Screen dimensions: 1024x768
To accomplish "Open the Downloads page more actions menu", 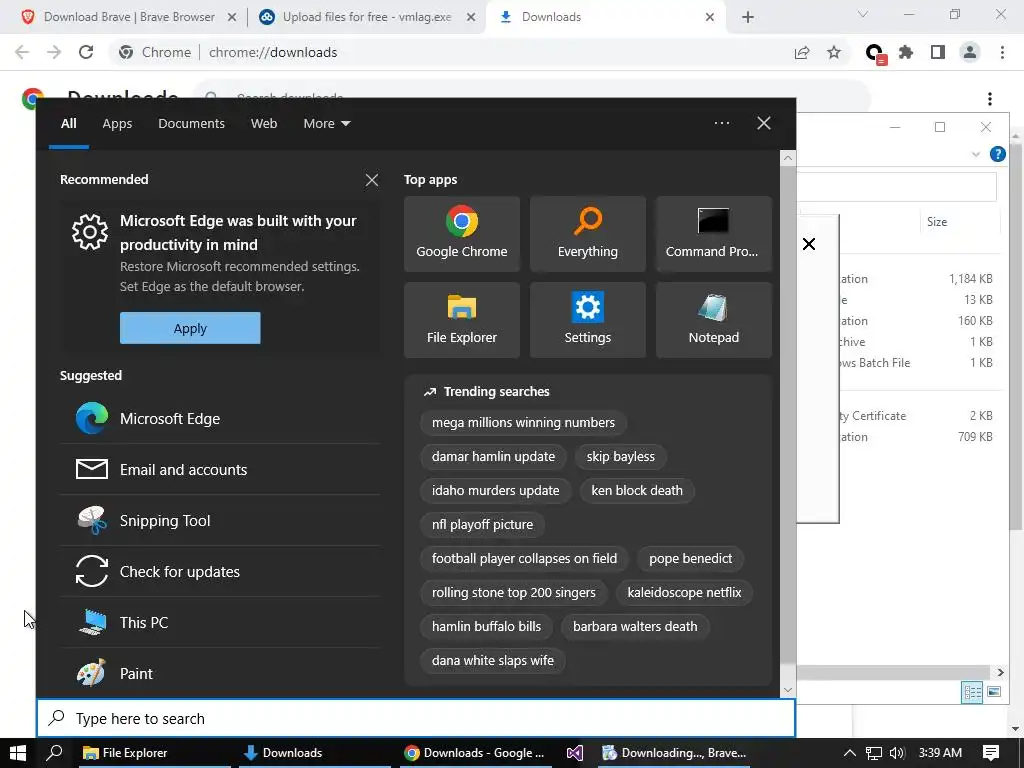I will tap(990, 99).
